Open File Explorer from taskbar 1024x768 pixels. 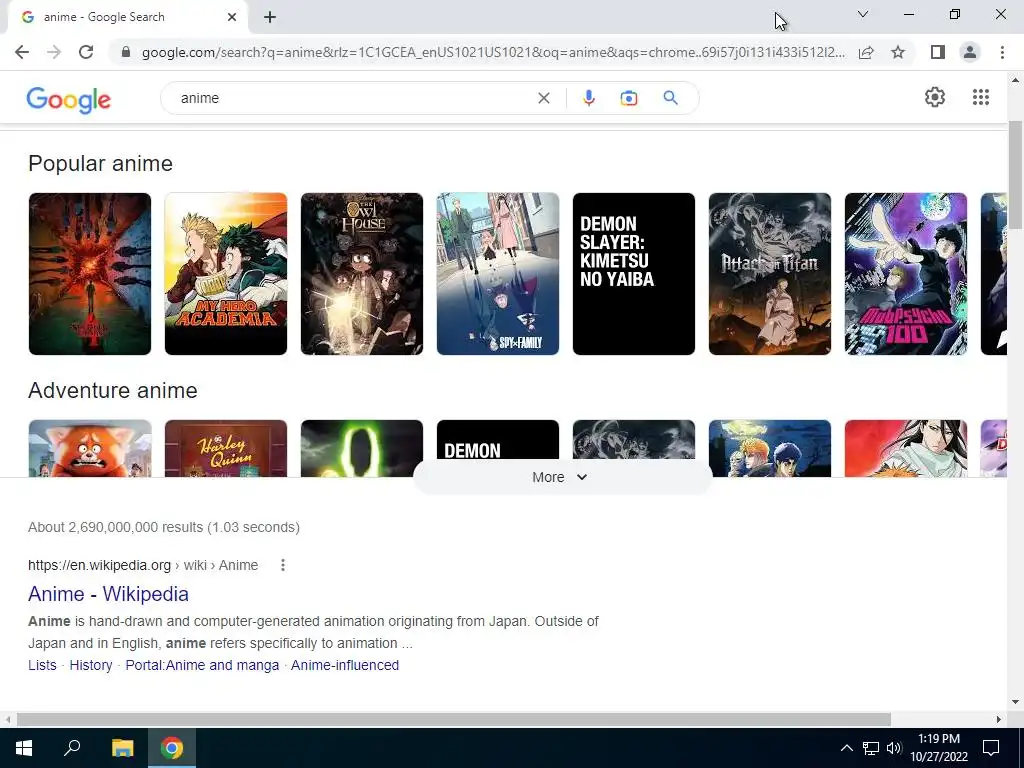pyautogui.click(x=122, y=748)
